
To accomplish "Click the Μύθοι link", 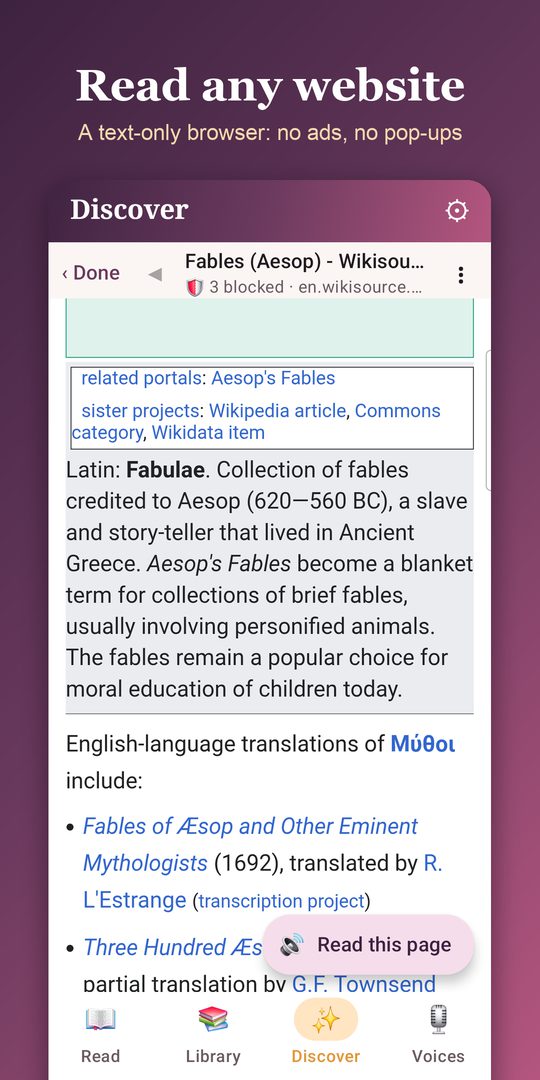I will pyautogui.click(x=423, y=744).
